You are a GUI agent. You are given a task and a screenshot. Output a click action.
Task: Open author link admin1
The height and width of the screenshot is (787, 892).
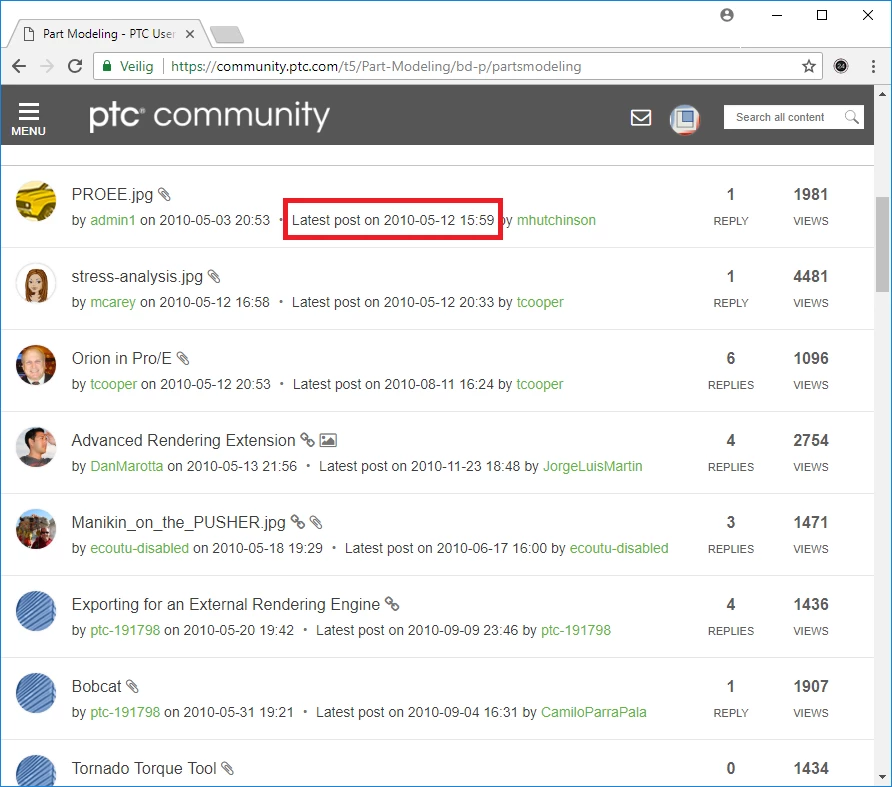tap(113, 220)
